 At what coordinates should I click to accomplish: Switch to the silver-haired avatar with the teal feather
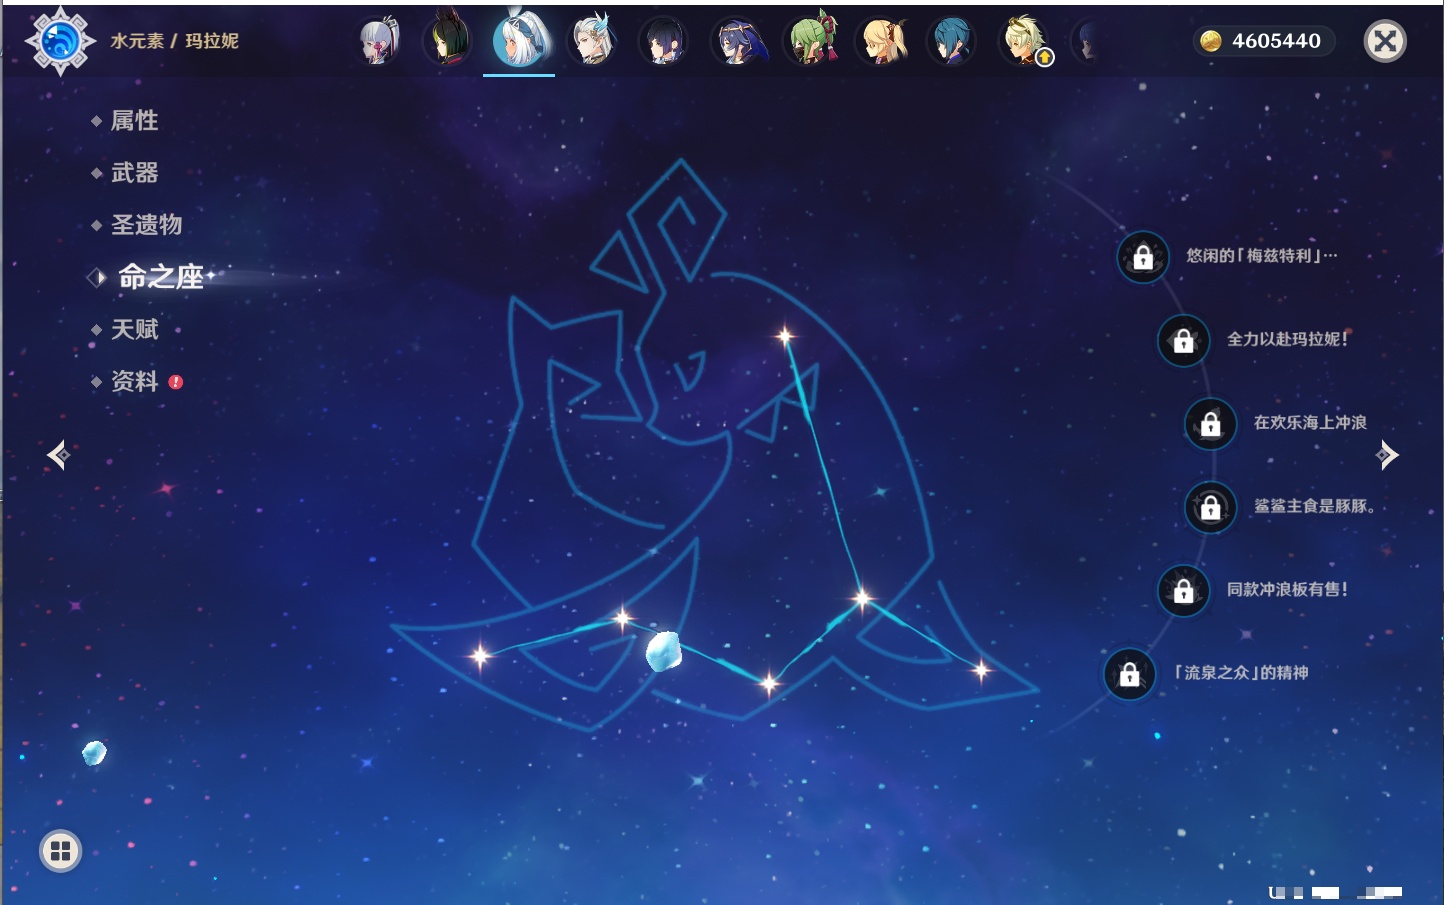pyautogui.click(x=592, y=41)
